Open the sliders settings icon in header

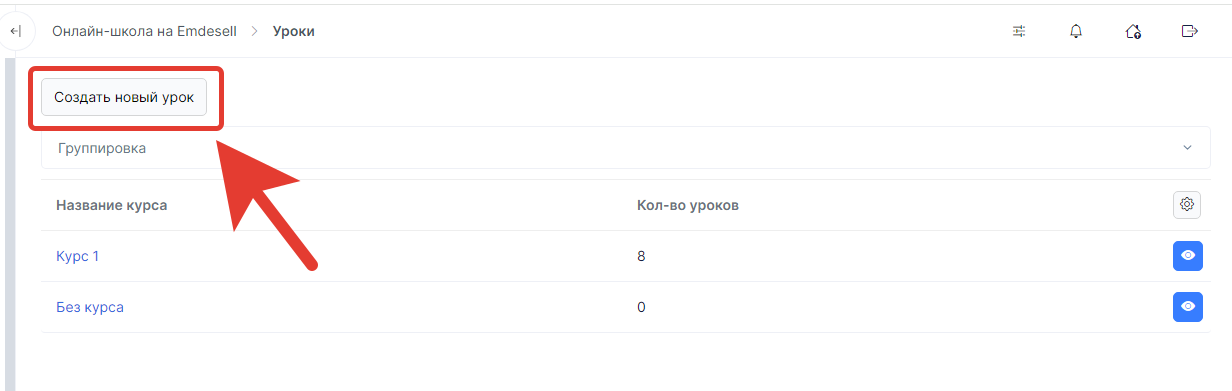tap(1019, 31)
